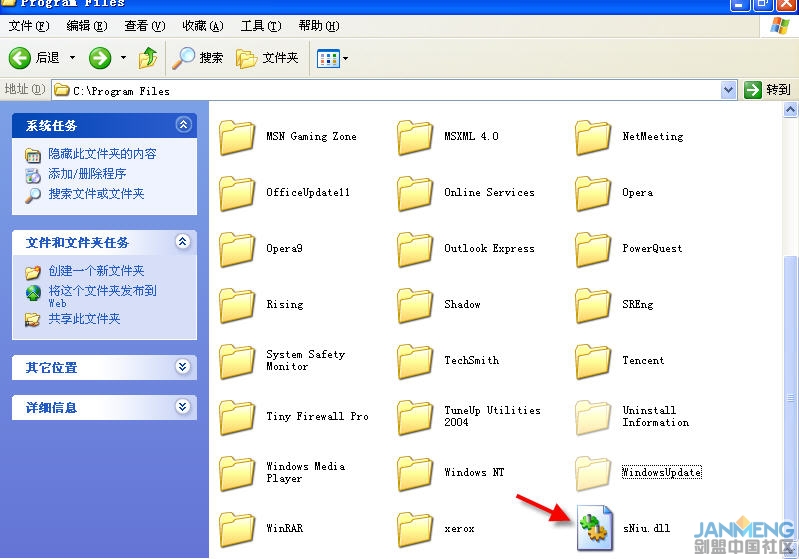Click the WindowsUpdate folder name label
Image resolution: width=799 pixels, height=559 pixels.
pyautogui.click(x=661, y=472)
